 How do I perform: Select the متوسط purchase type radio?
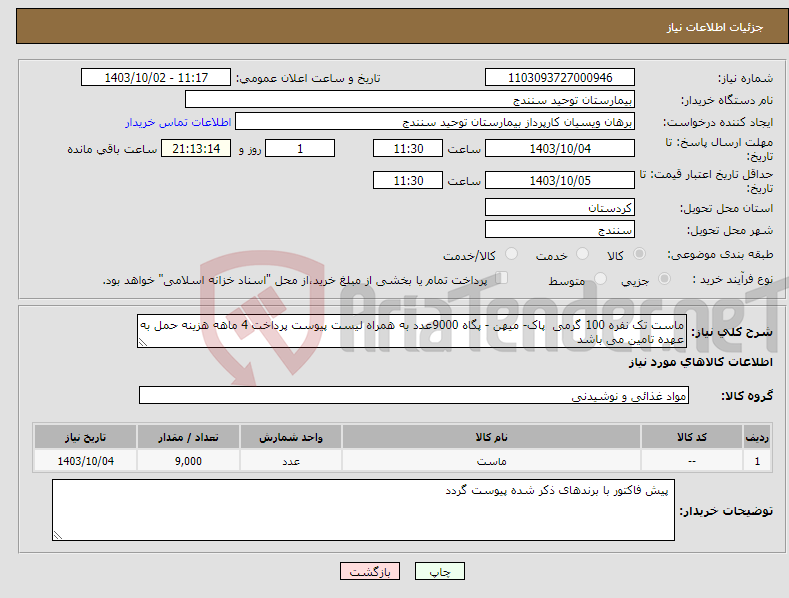[x=600, y=278]
